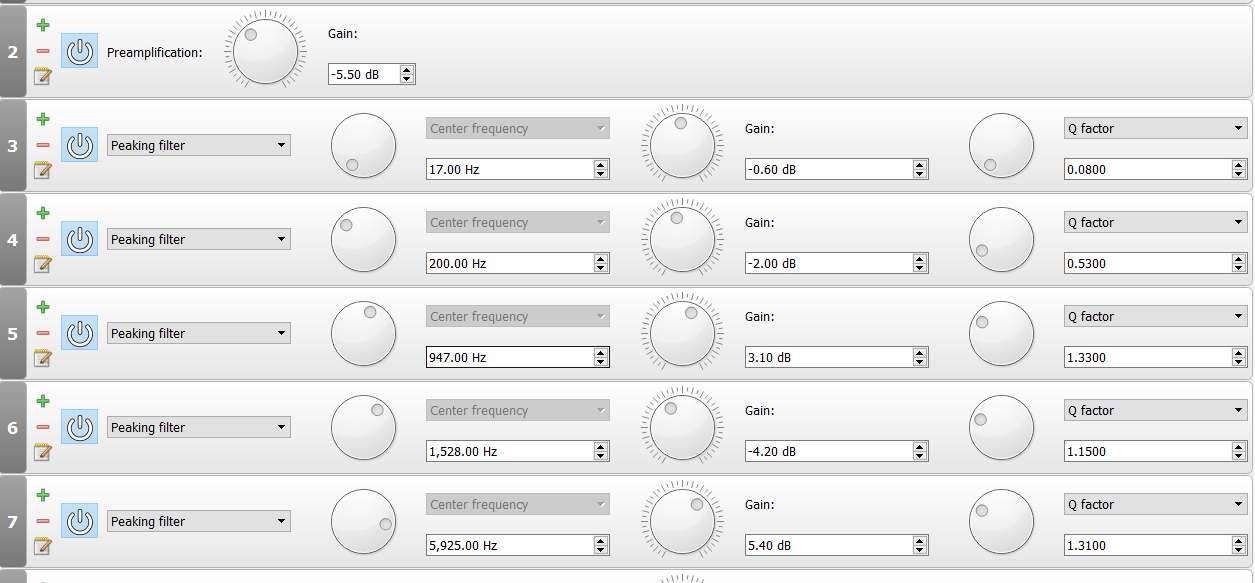
Task: Open the Peaking filter type dropdown in row 7
Action: point(199,521)
